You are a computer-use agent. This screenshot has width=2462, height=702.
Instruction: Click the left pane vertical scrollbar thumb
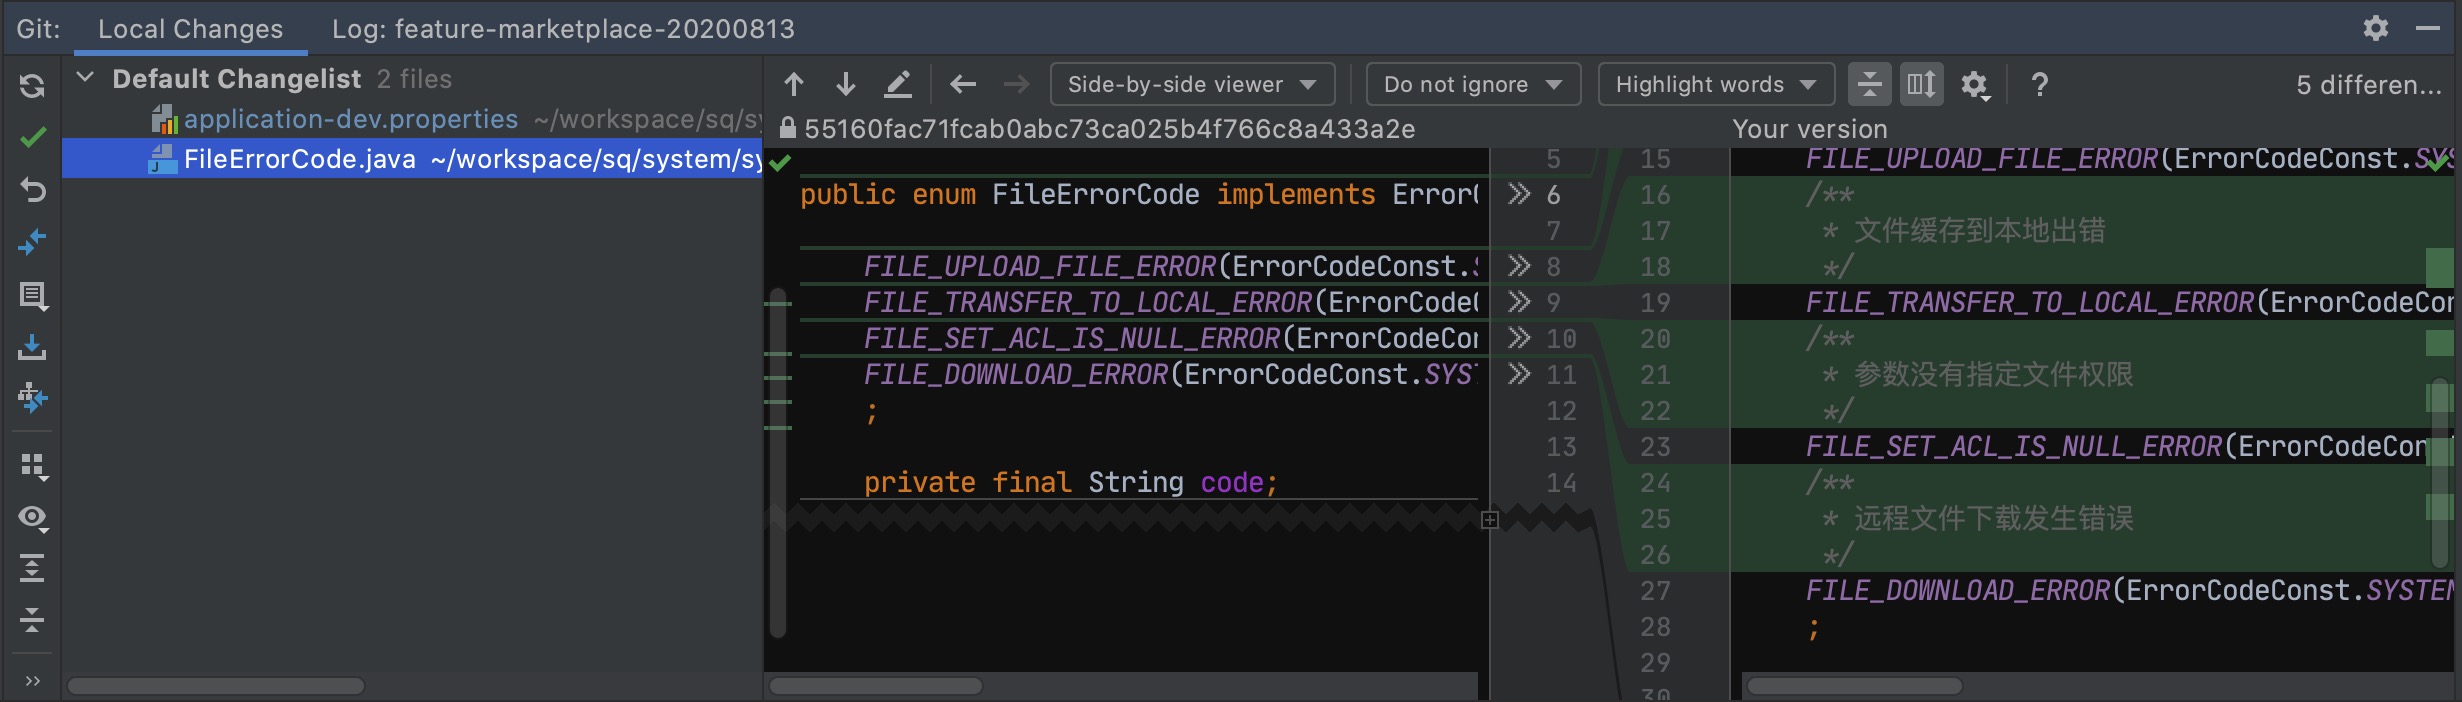coord(778,462)
